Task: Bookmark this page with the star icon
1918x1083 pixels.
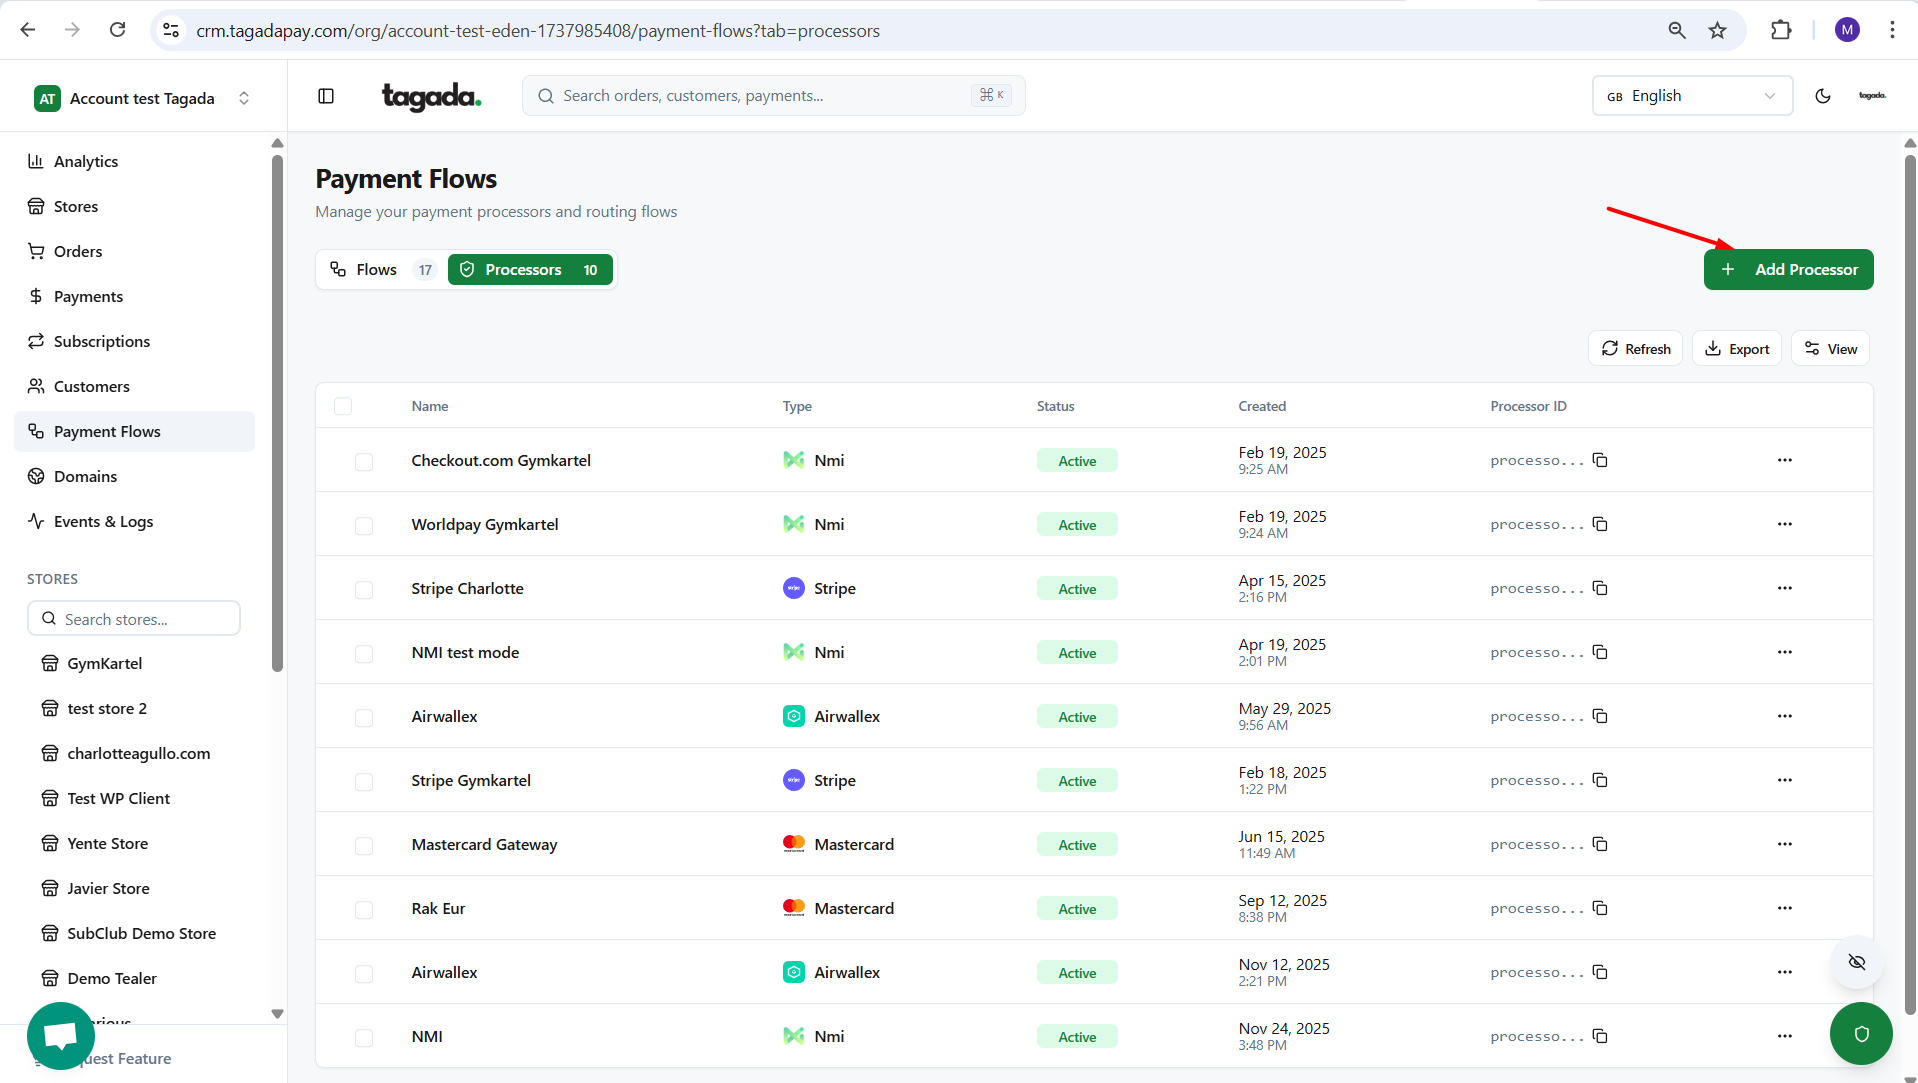Action: pos(1717,30)
